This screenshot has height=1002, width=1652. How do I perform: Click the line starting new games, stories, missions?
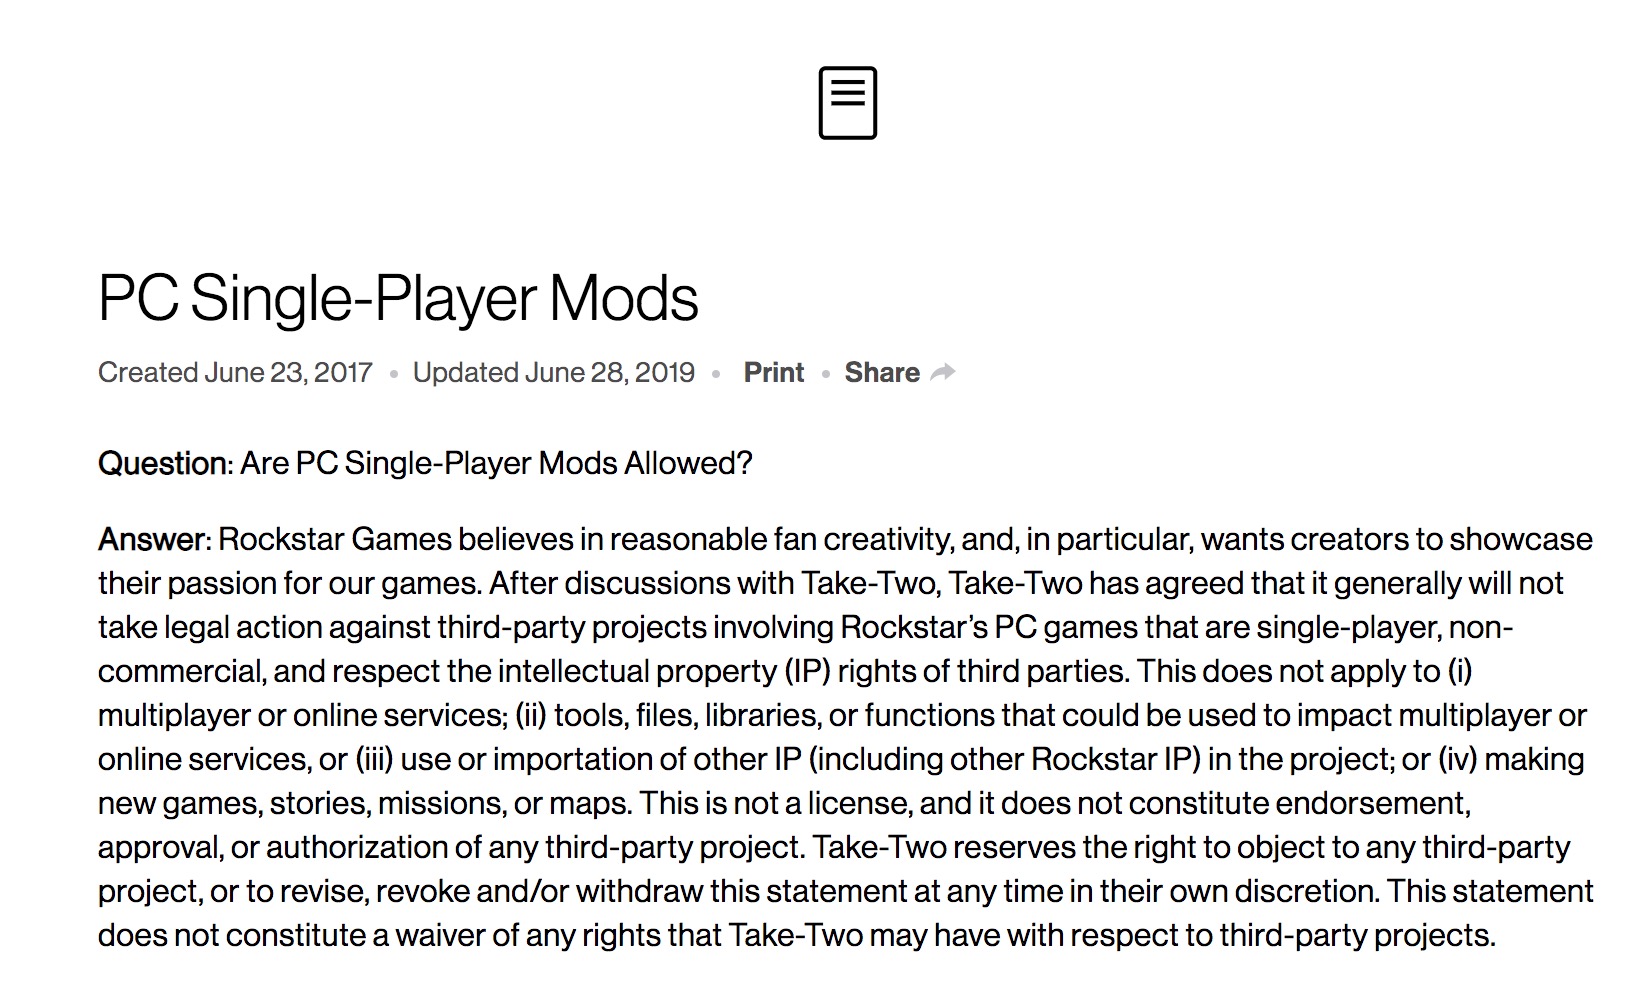(785, 804)
